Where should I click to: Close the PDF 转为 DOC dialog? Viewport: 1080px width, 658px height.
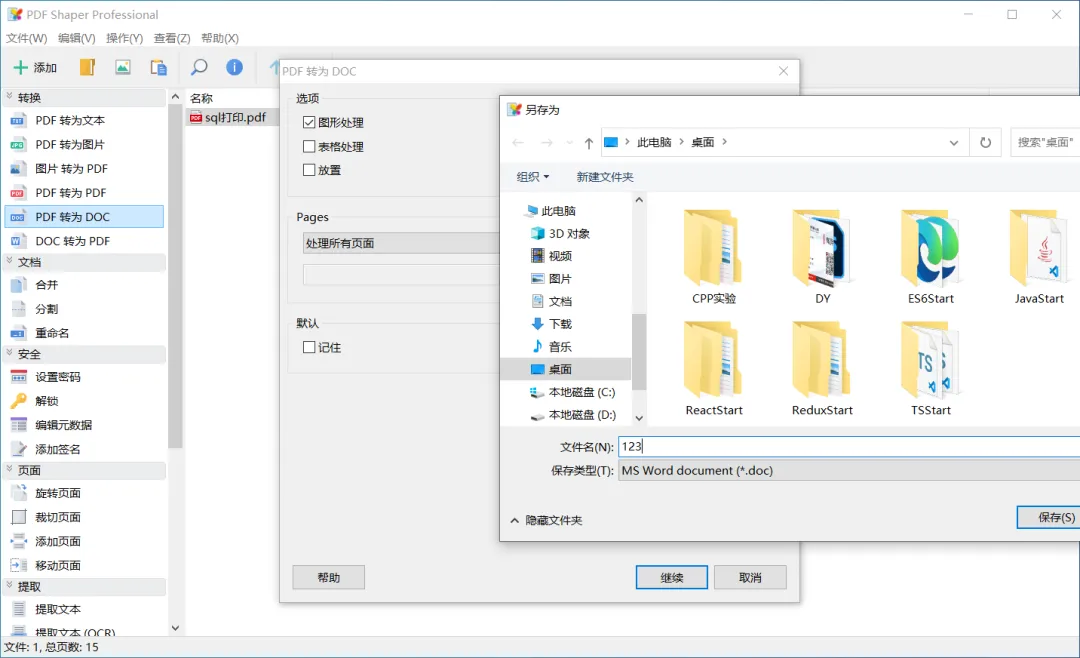pos(783,71)
